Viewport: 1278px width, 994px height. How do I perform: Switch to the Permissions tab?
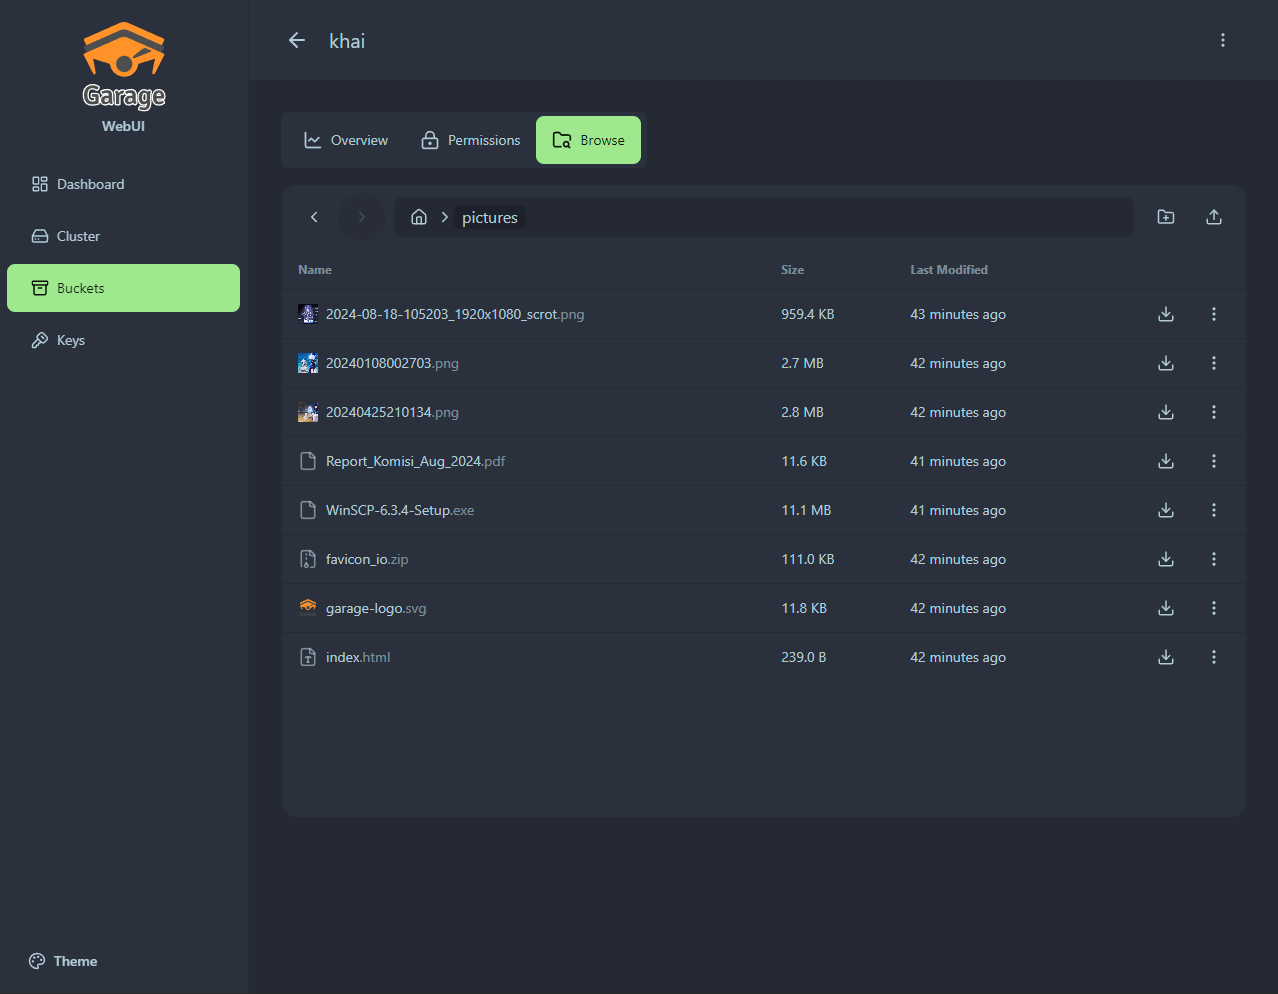click(470, 140)
